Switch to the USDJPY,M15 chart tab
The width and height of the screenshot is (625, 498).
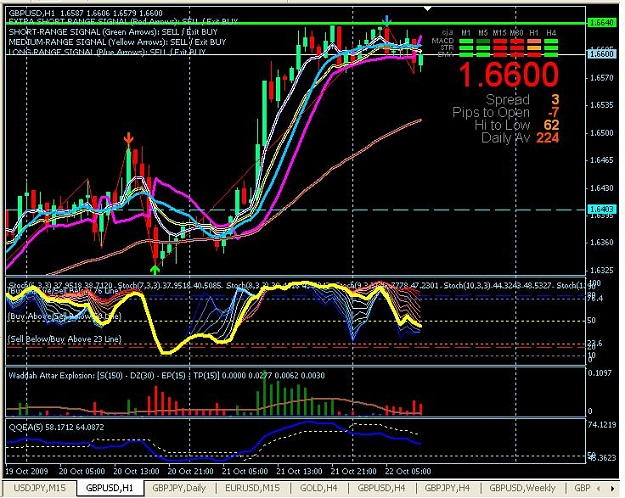38,488
